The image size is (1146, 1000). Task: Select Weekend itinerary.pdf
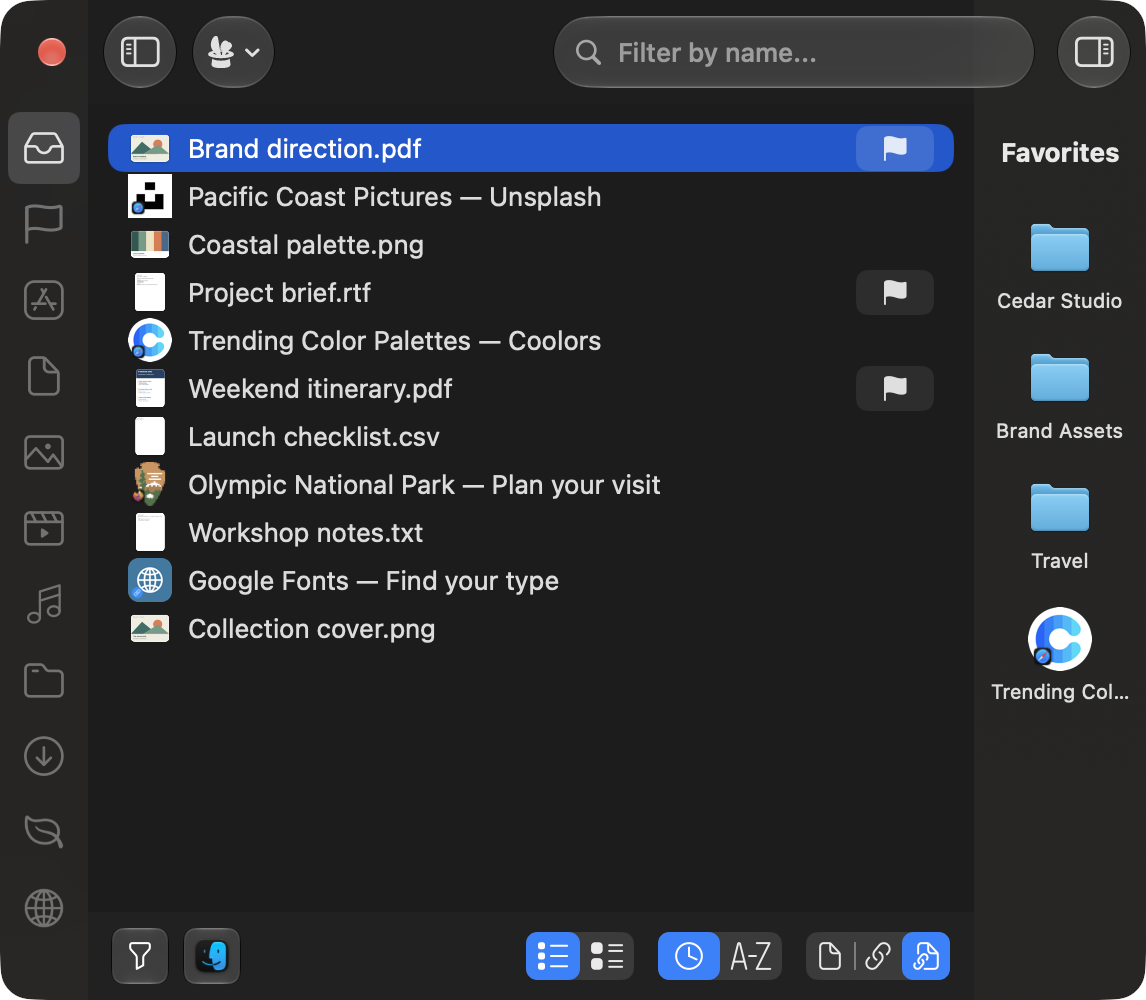coord(531,388)
